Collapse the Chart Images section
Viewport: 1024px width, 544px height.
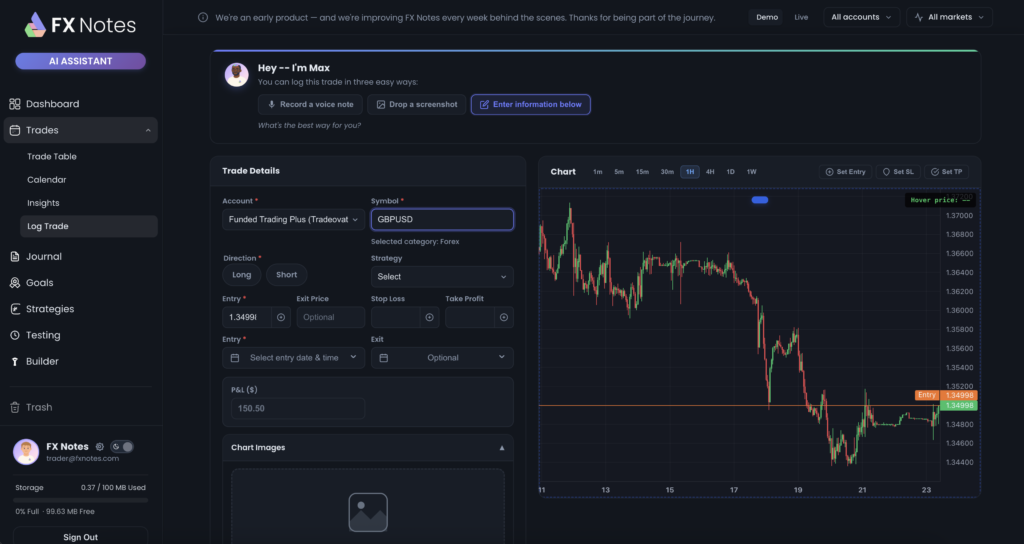pos(502,448)
